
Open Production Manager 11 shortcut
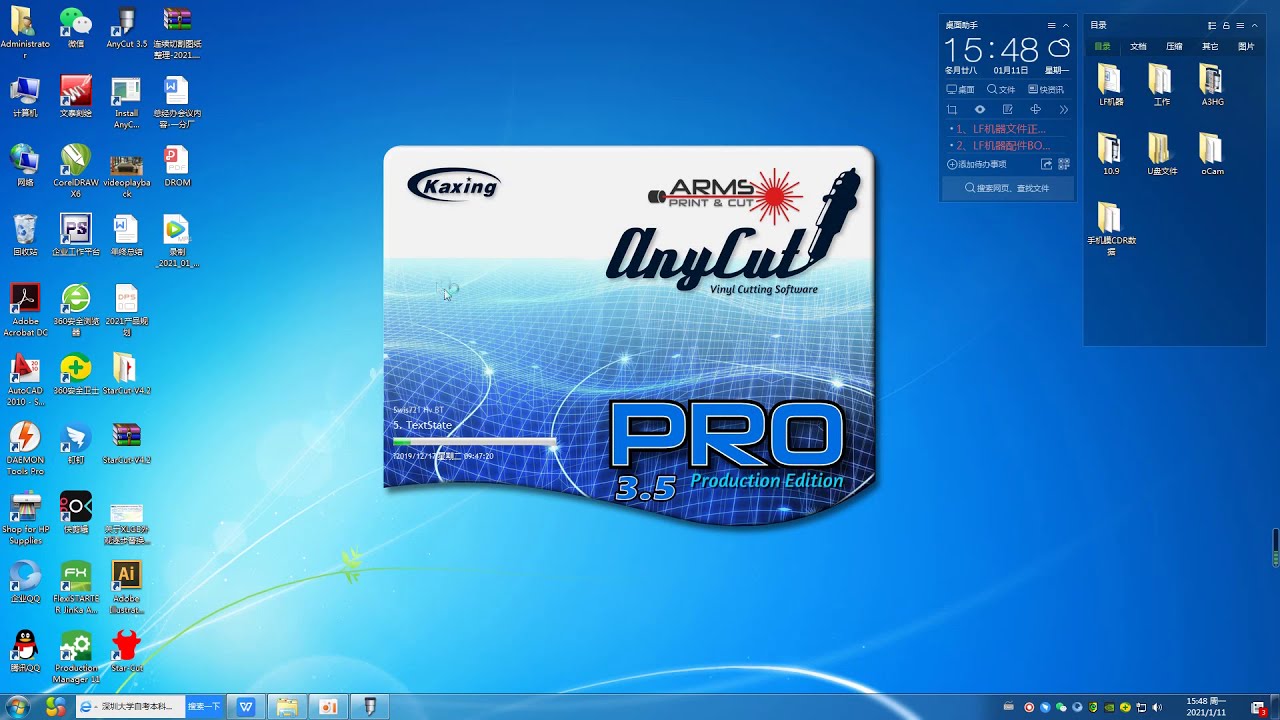pos(76,657)
